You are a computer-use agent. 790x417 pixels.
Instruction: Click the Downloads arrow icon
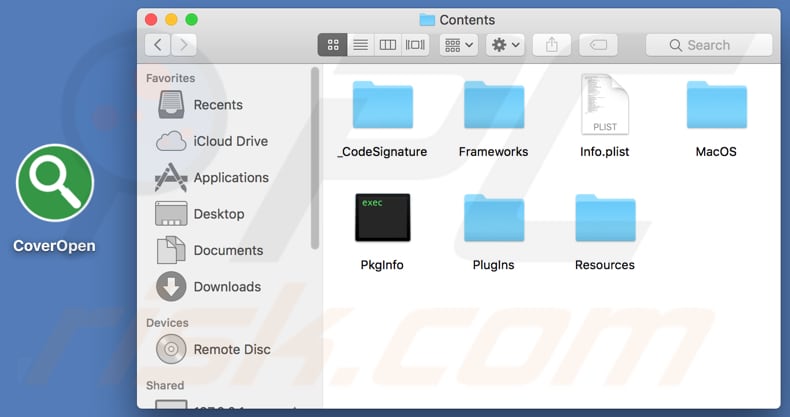point(171,287)
